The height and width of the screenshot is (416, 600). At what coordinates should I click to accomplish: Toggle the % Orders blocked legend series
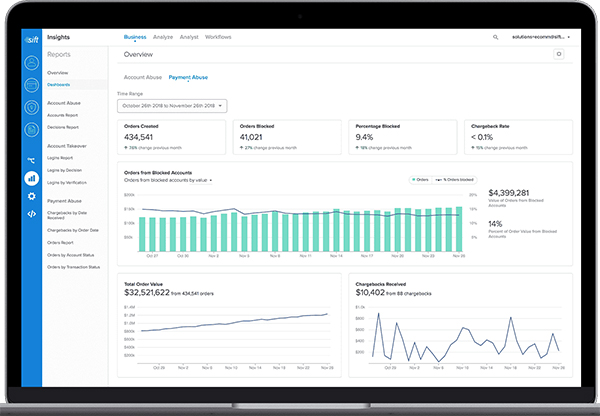click(x=455, y=179)
